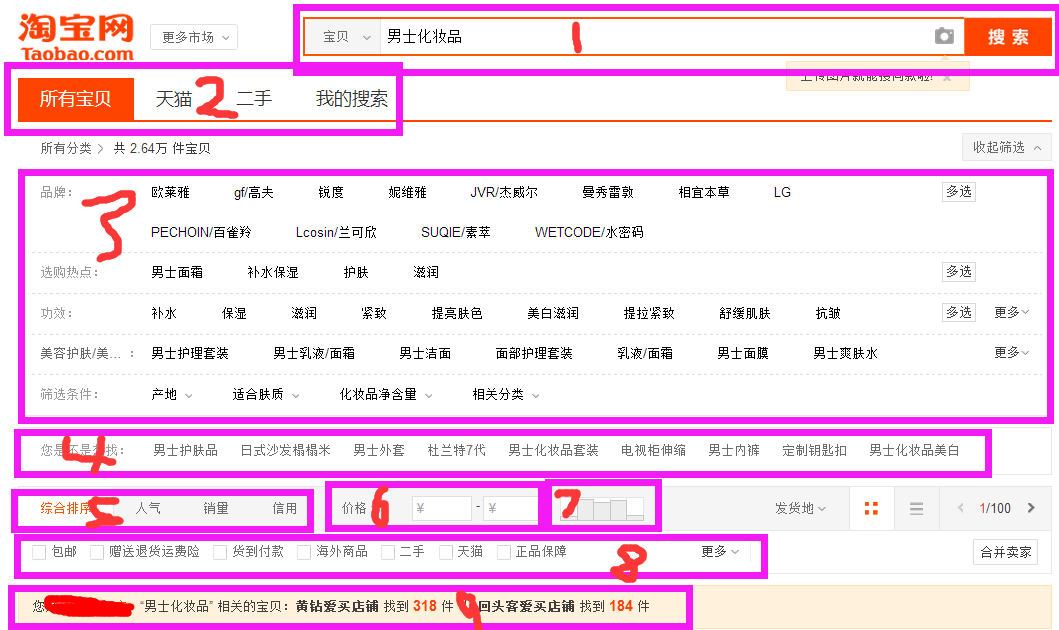Filter by 补水保湿 hot topic
This screenshot has height=630, width=1059.
coord(273,272)
